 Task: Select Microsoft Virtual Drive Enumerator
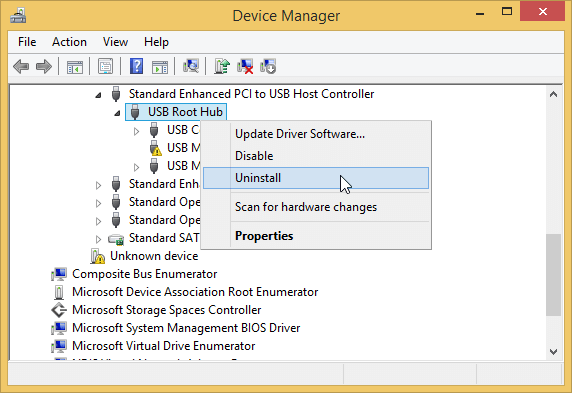click(x=163, y=346)
